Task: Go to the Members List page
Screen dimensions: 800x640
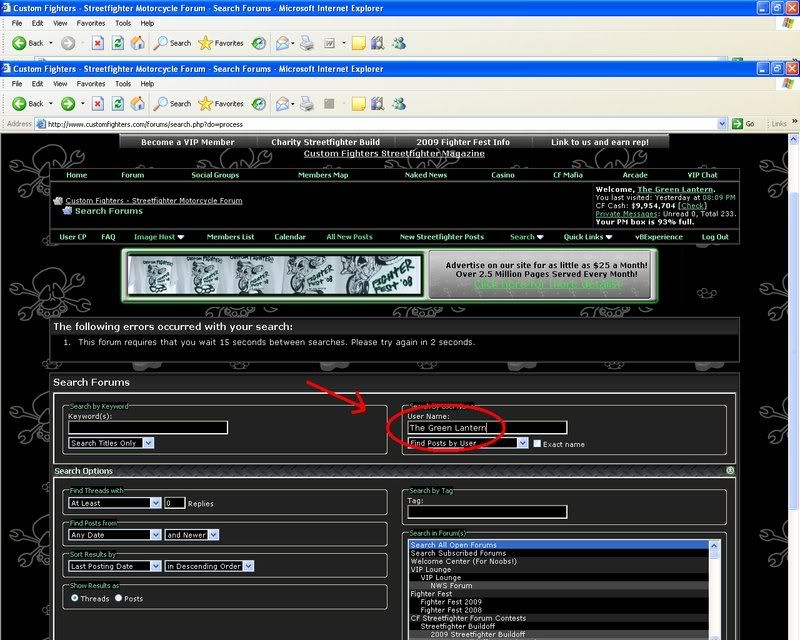Action: 230,237
